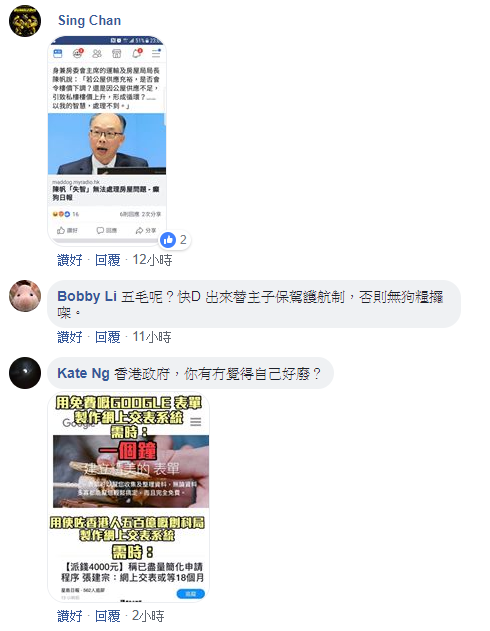Open Sing Chan's profile avatar
490x631 pixels.
(x=25, y=21)
